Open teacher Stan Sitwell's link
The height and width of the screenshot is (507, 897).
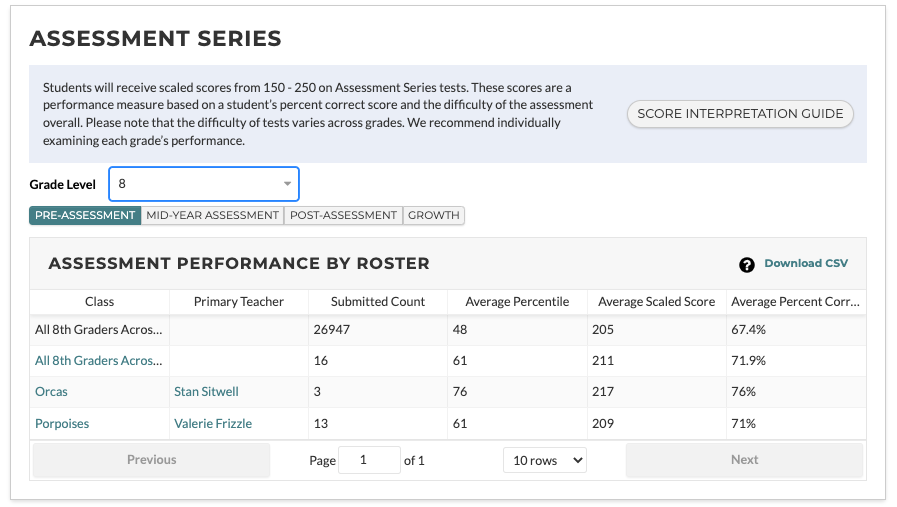(206, 392)
